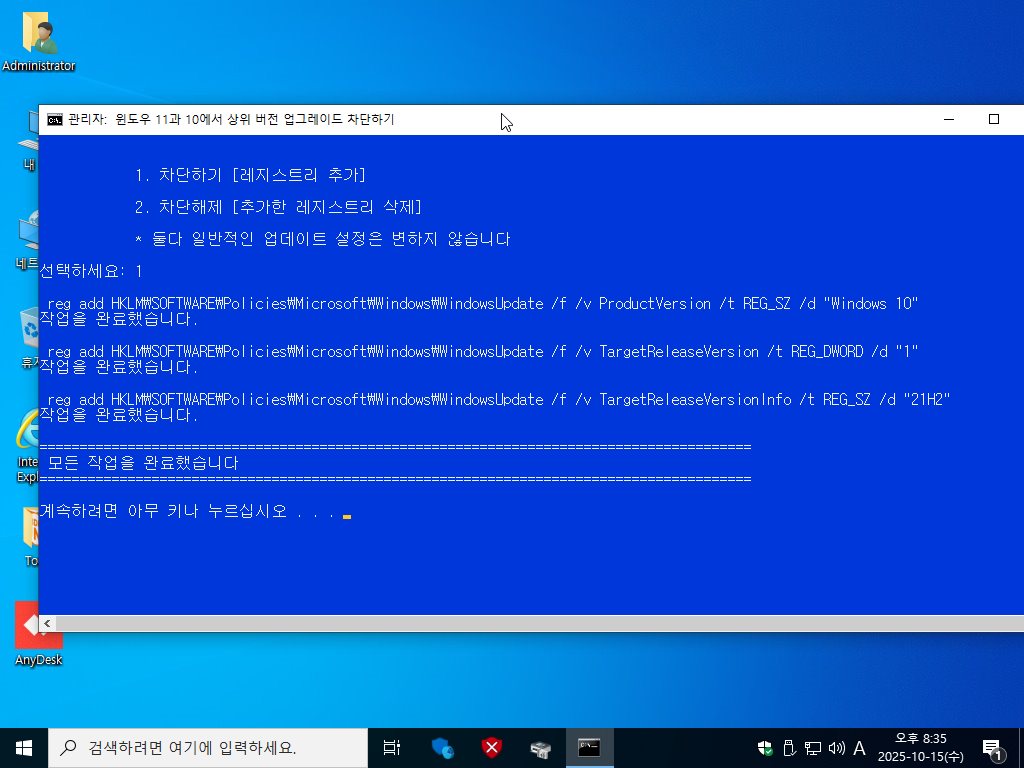Open Task View on the taskbar
The width and height of the screenshot is (1024, 768).
pos(392,748)
